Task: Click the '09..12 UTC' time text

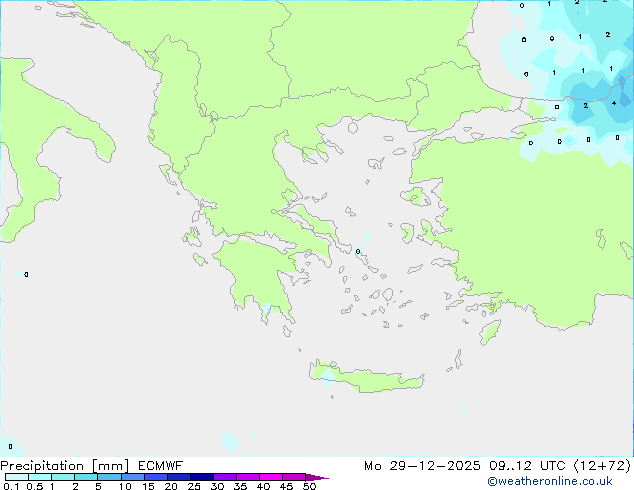Action: click(x=527, y=466)
